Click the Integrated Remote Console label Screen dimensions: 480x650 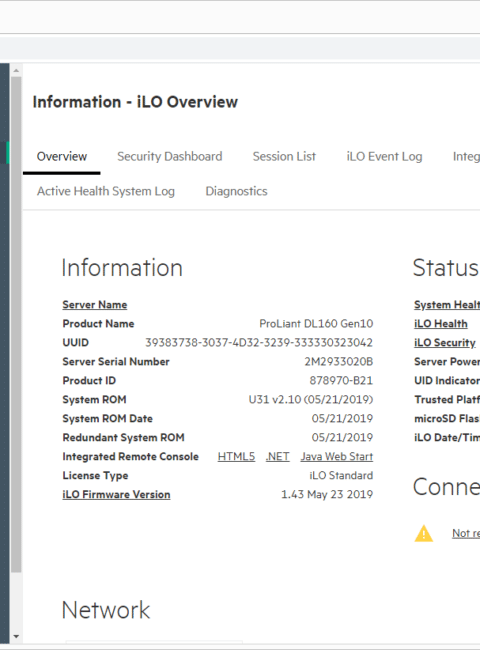point(131,456)
